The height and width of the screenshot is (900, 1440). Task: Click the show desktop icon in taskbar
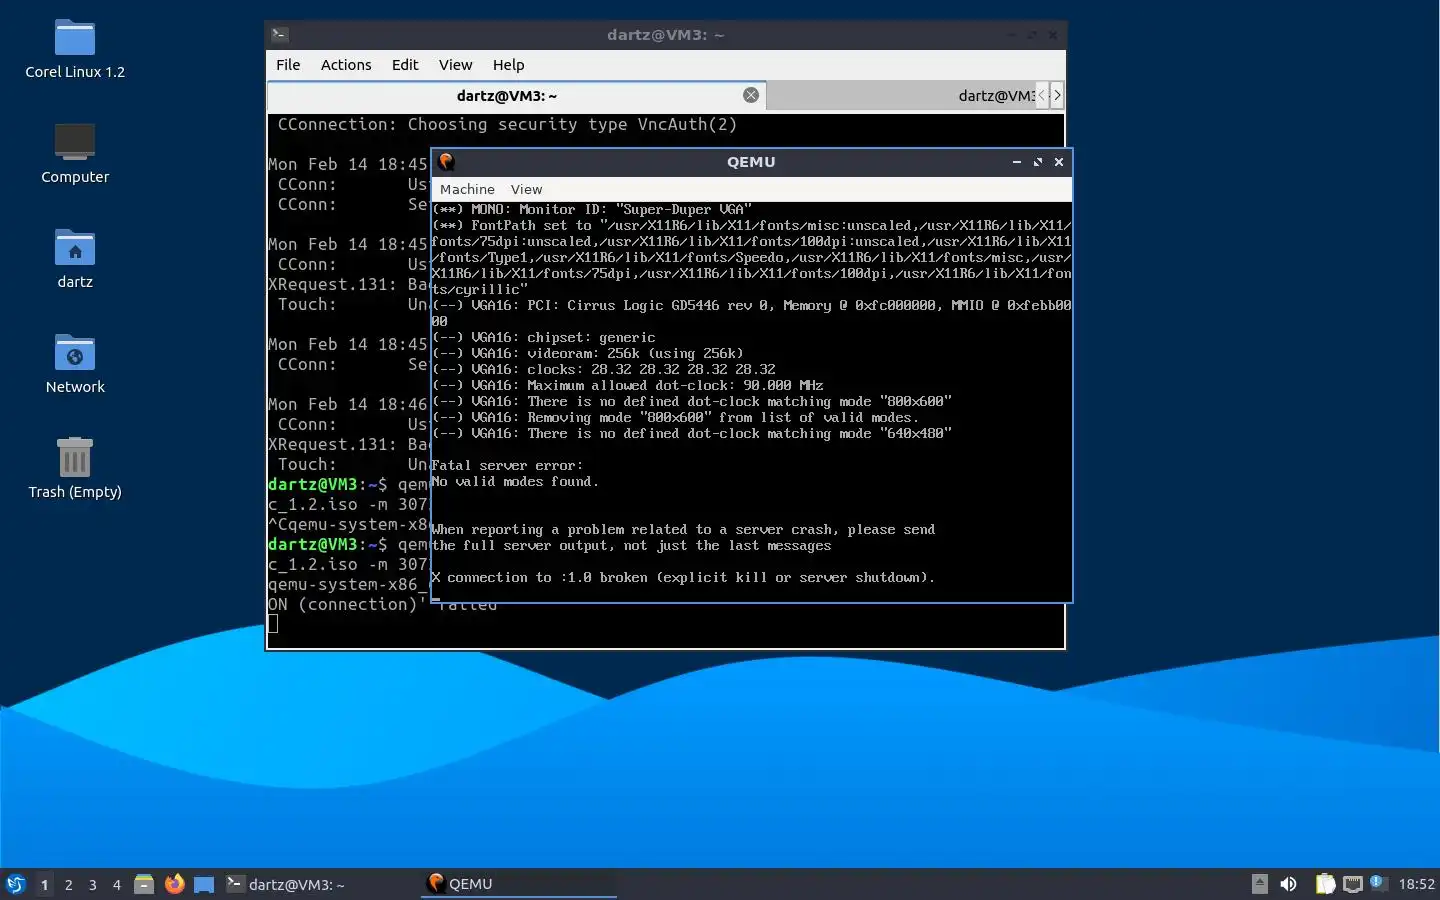pos(204,884)
